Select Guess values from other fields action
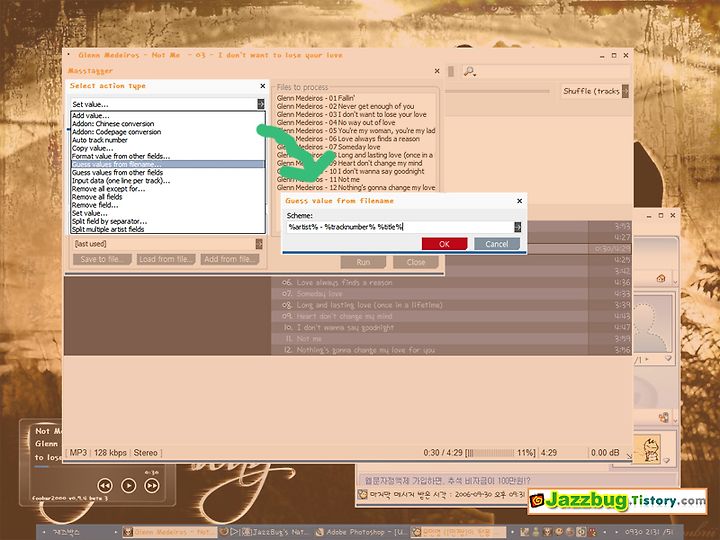The width and height of the screenshot is (720, 540). click(168, 173)
